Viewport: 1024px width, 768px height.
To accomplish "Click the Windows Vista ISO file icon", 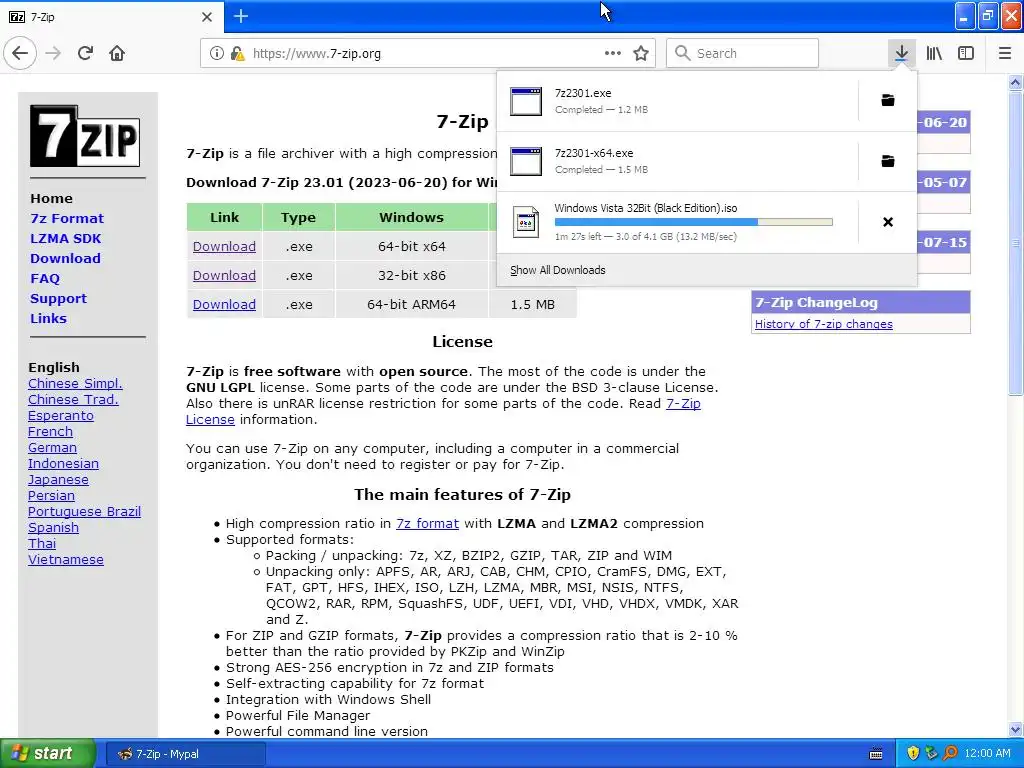I will coord(526,222).
